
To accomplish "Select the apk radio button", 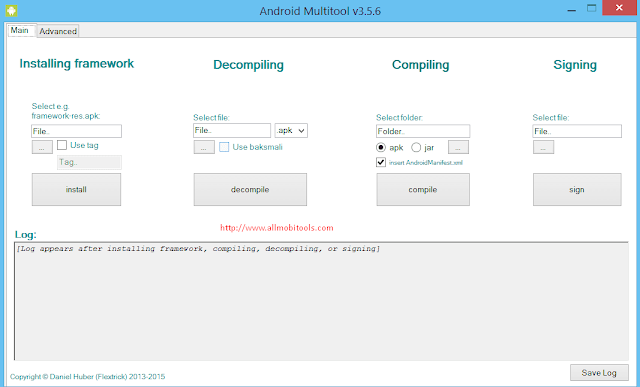I will (381, 147).
